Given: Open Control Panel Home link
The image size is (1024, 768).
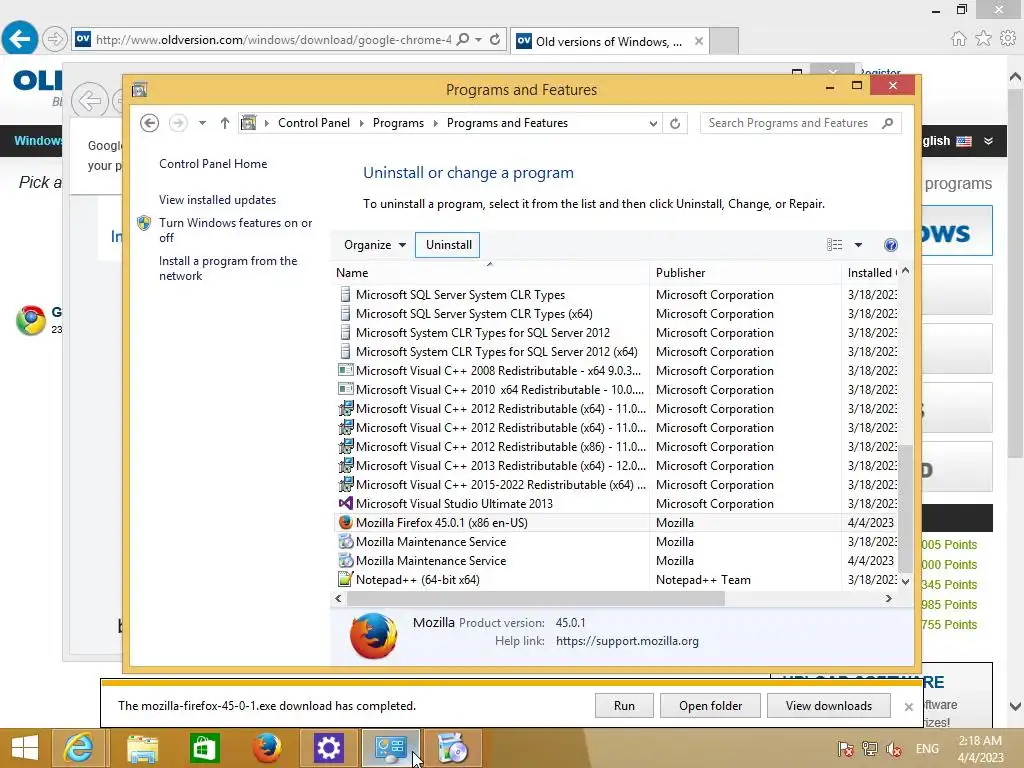Looking at the screenshot, I should [213, 164].
